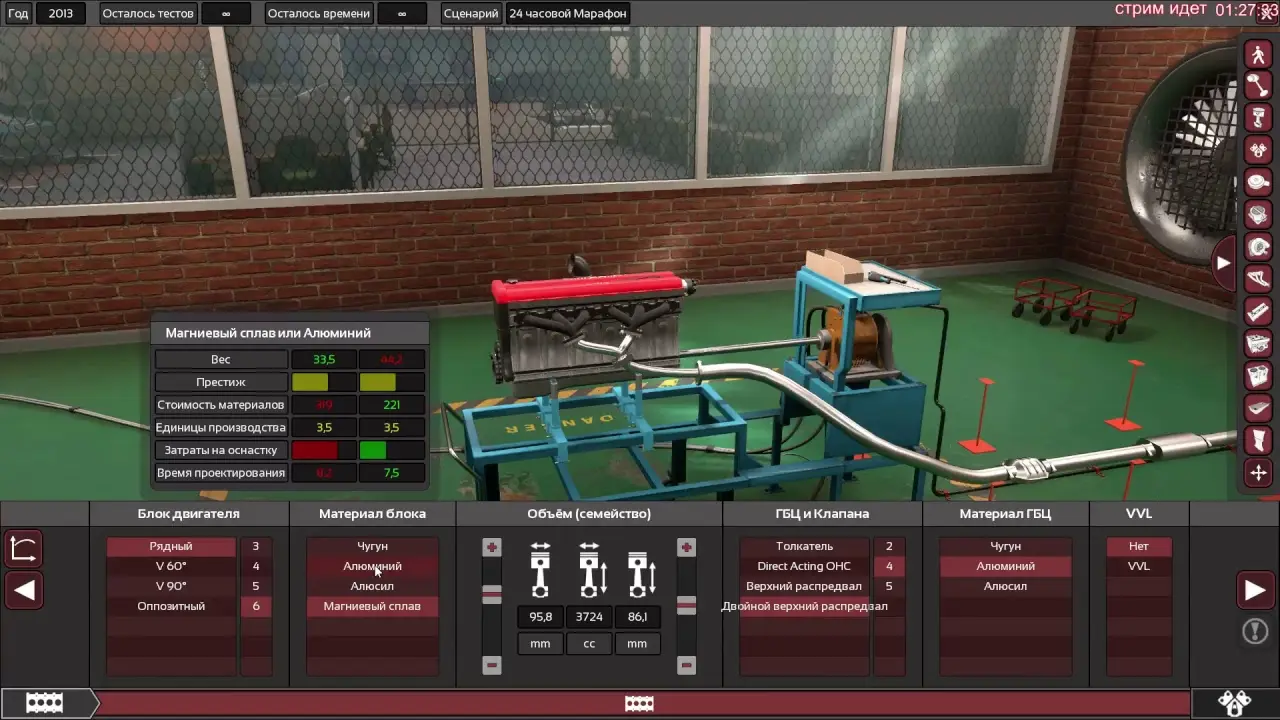Image resolution: width=1280 pixels, height=720 pixels.
Task: Click the stroke slider handle
Action: pyautogui.click(x=686, y=605)
